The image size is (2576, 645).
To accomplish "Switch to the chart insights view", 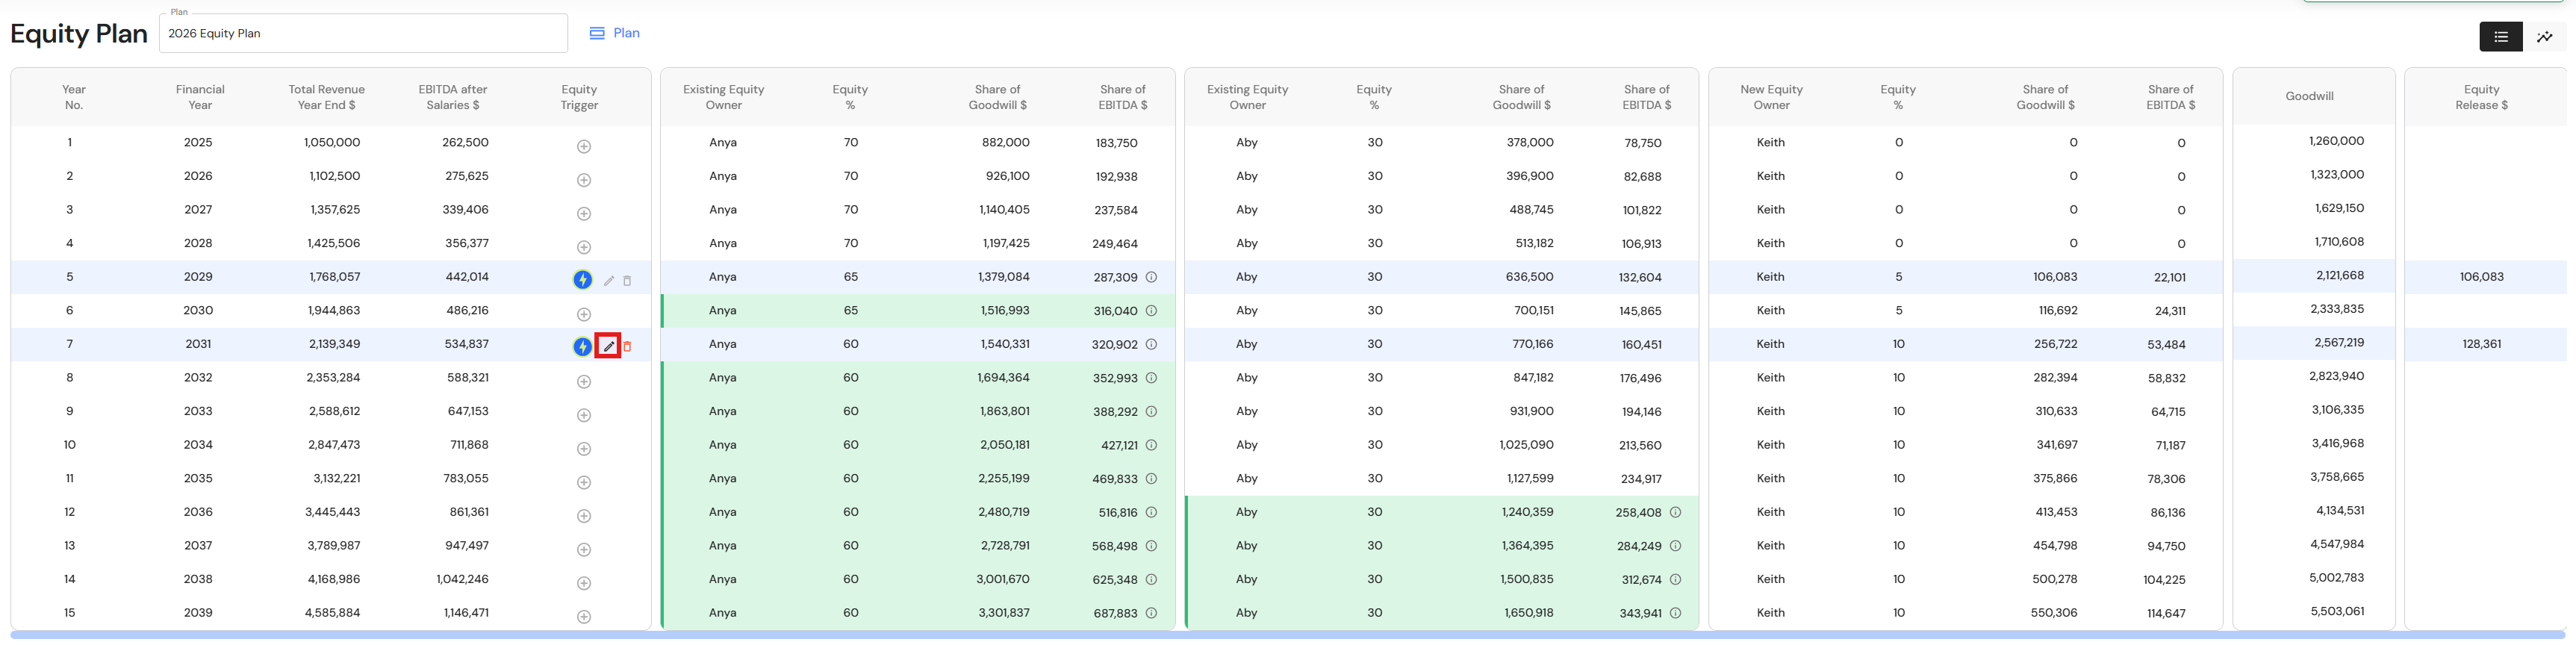I will [x=2544, y=37].
